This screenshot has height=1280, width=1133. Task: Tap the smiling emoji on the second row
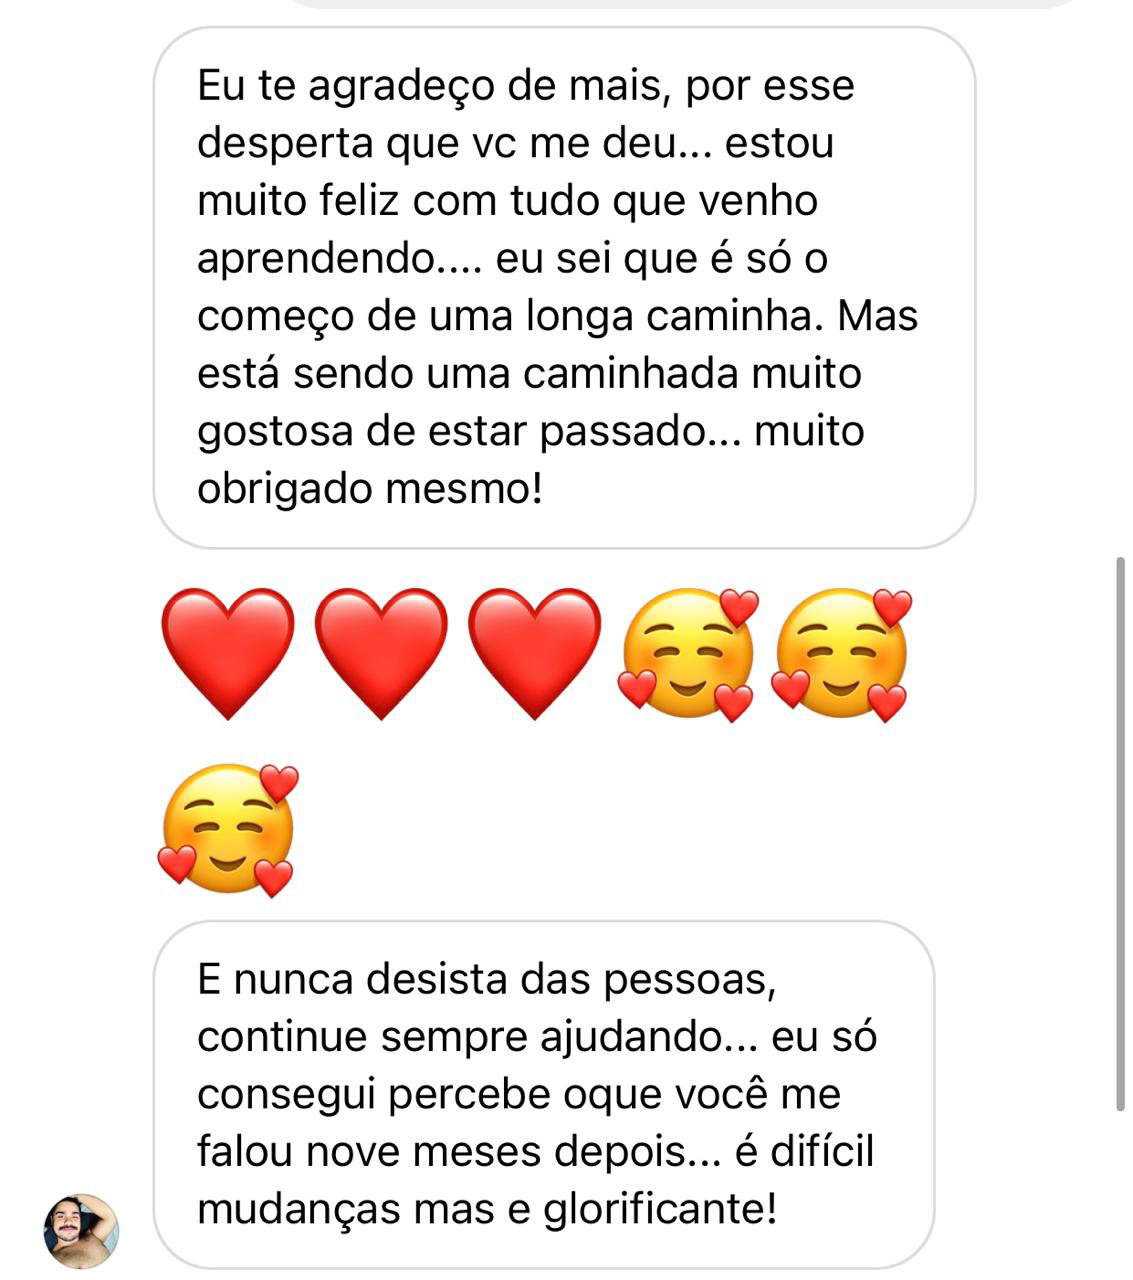pos(228,830)
